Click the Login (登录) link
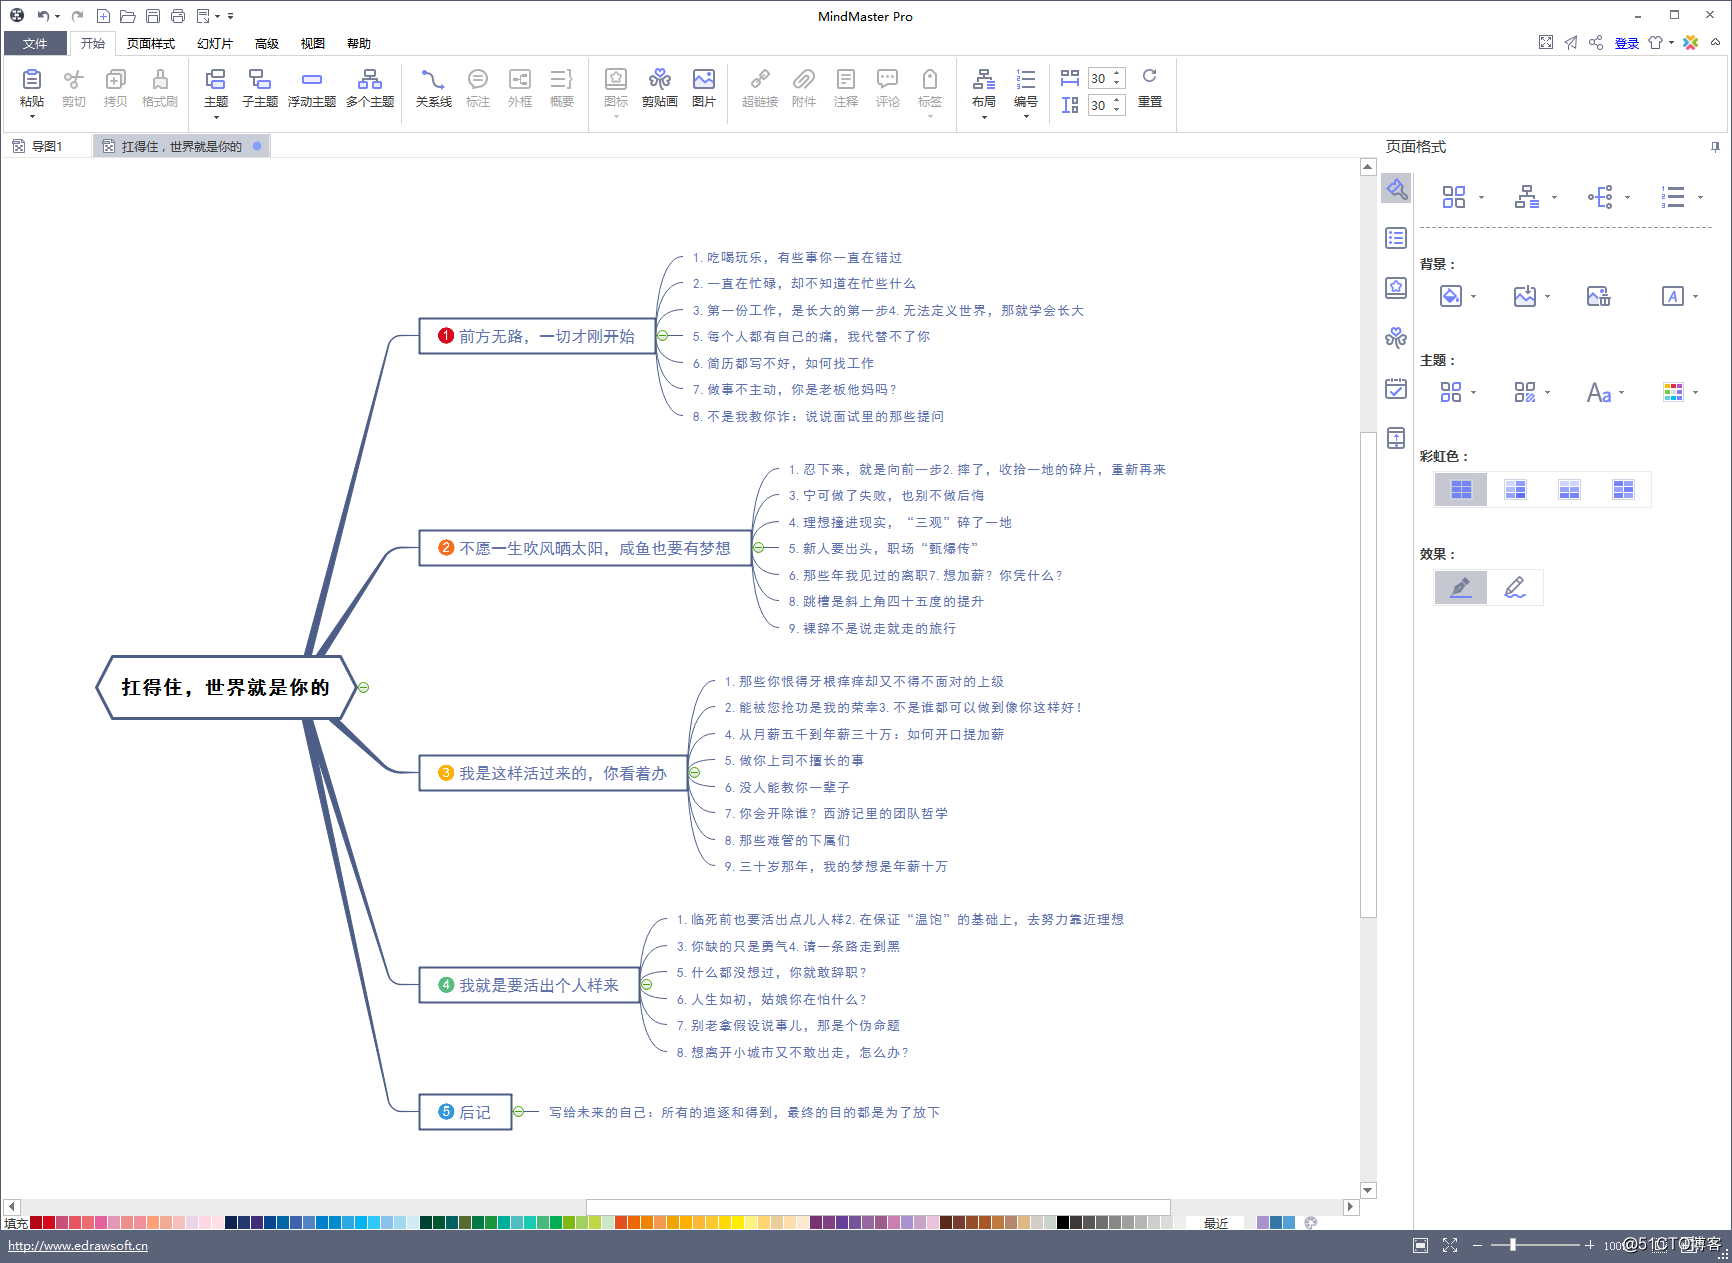Screen dimensions: 1732x1263 (1627, 43)
